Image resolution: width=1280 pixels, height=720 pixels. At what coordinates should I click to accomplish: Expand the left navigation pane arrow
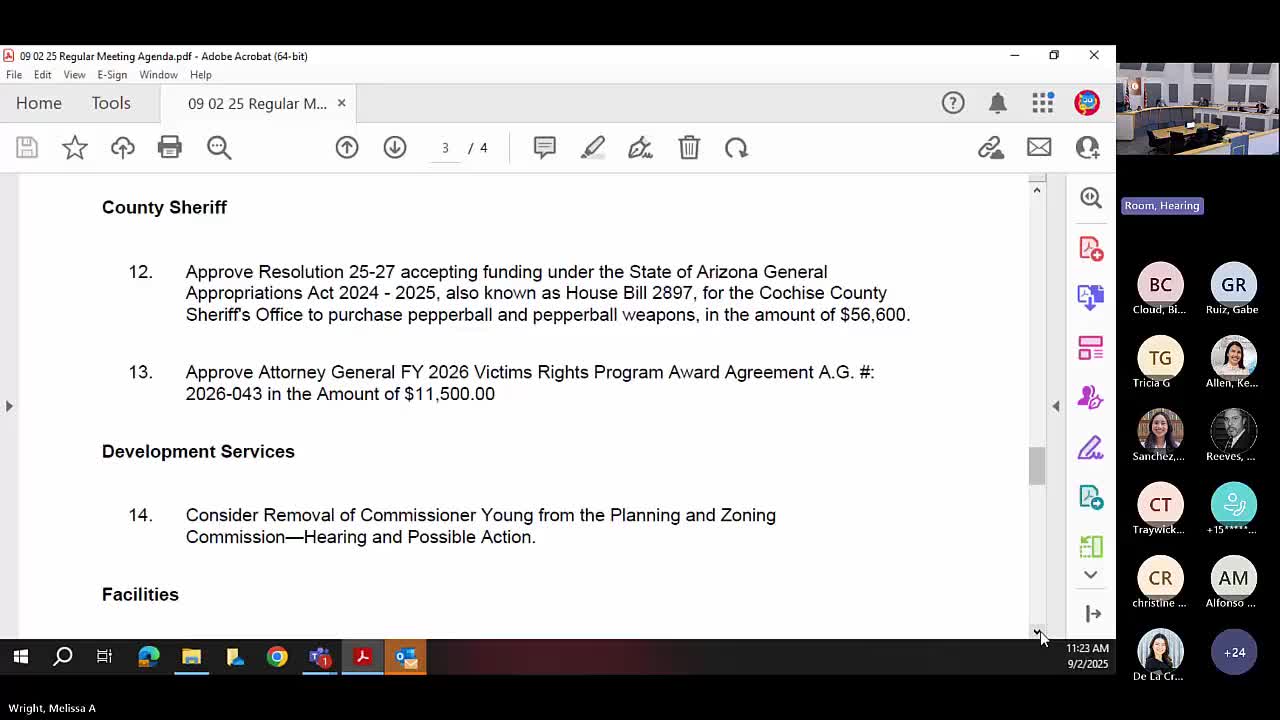tap(9, 406)
